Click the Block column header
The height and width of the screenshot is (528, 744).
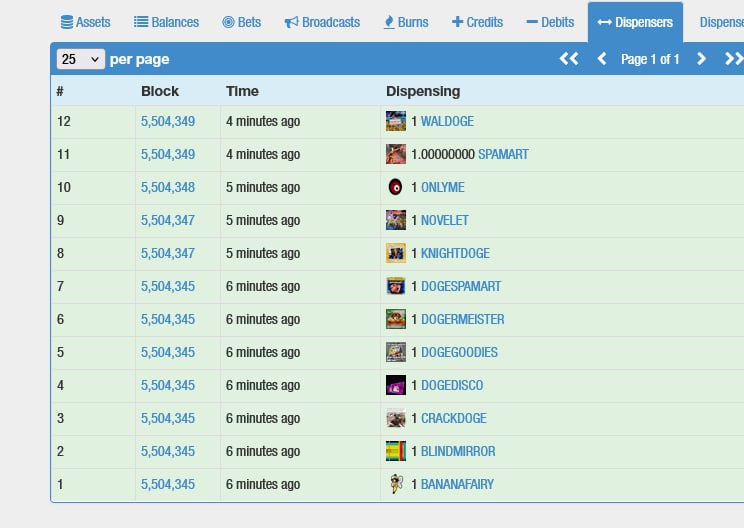[x=160, y=91]
